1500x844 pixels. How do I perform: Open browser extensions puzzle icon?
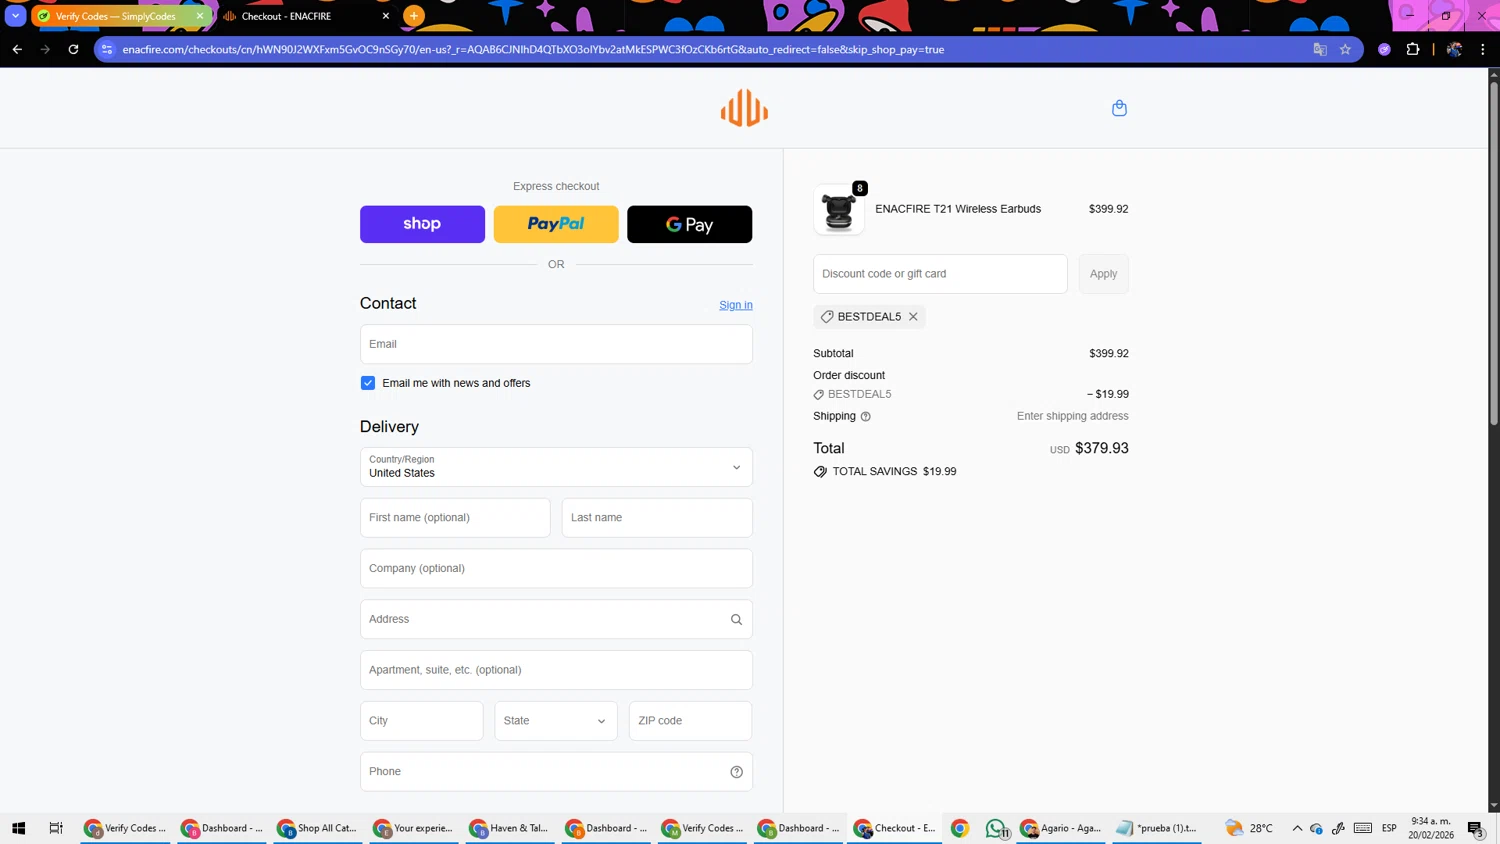(x=1413, y=49)
